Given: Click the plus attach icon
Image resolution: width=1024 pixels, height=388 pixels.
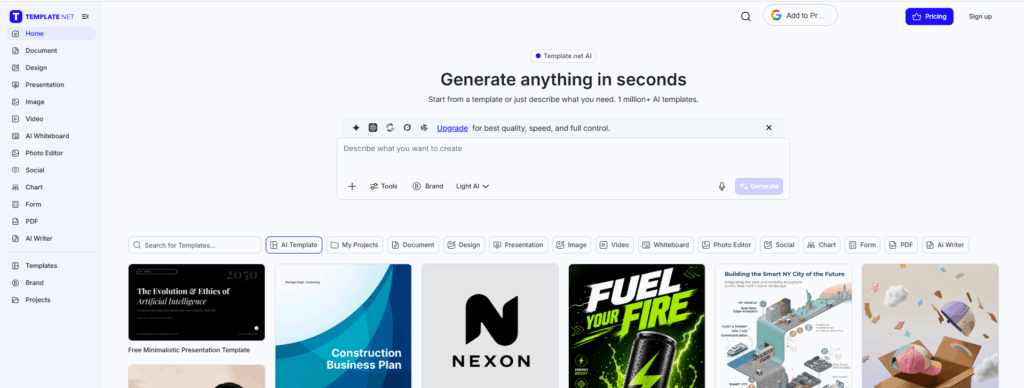Looking at the screenshot, I should pyautogui.click(x=352, y=186).
